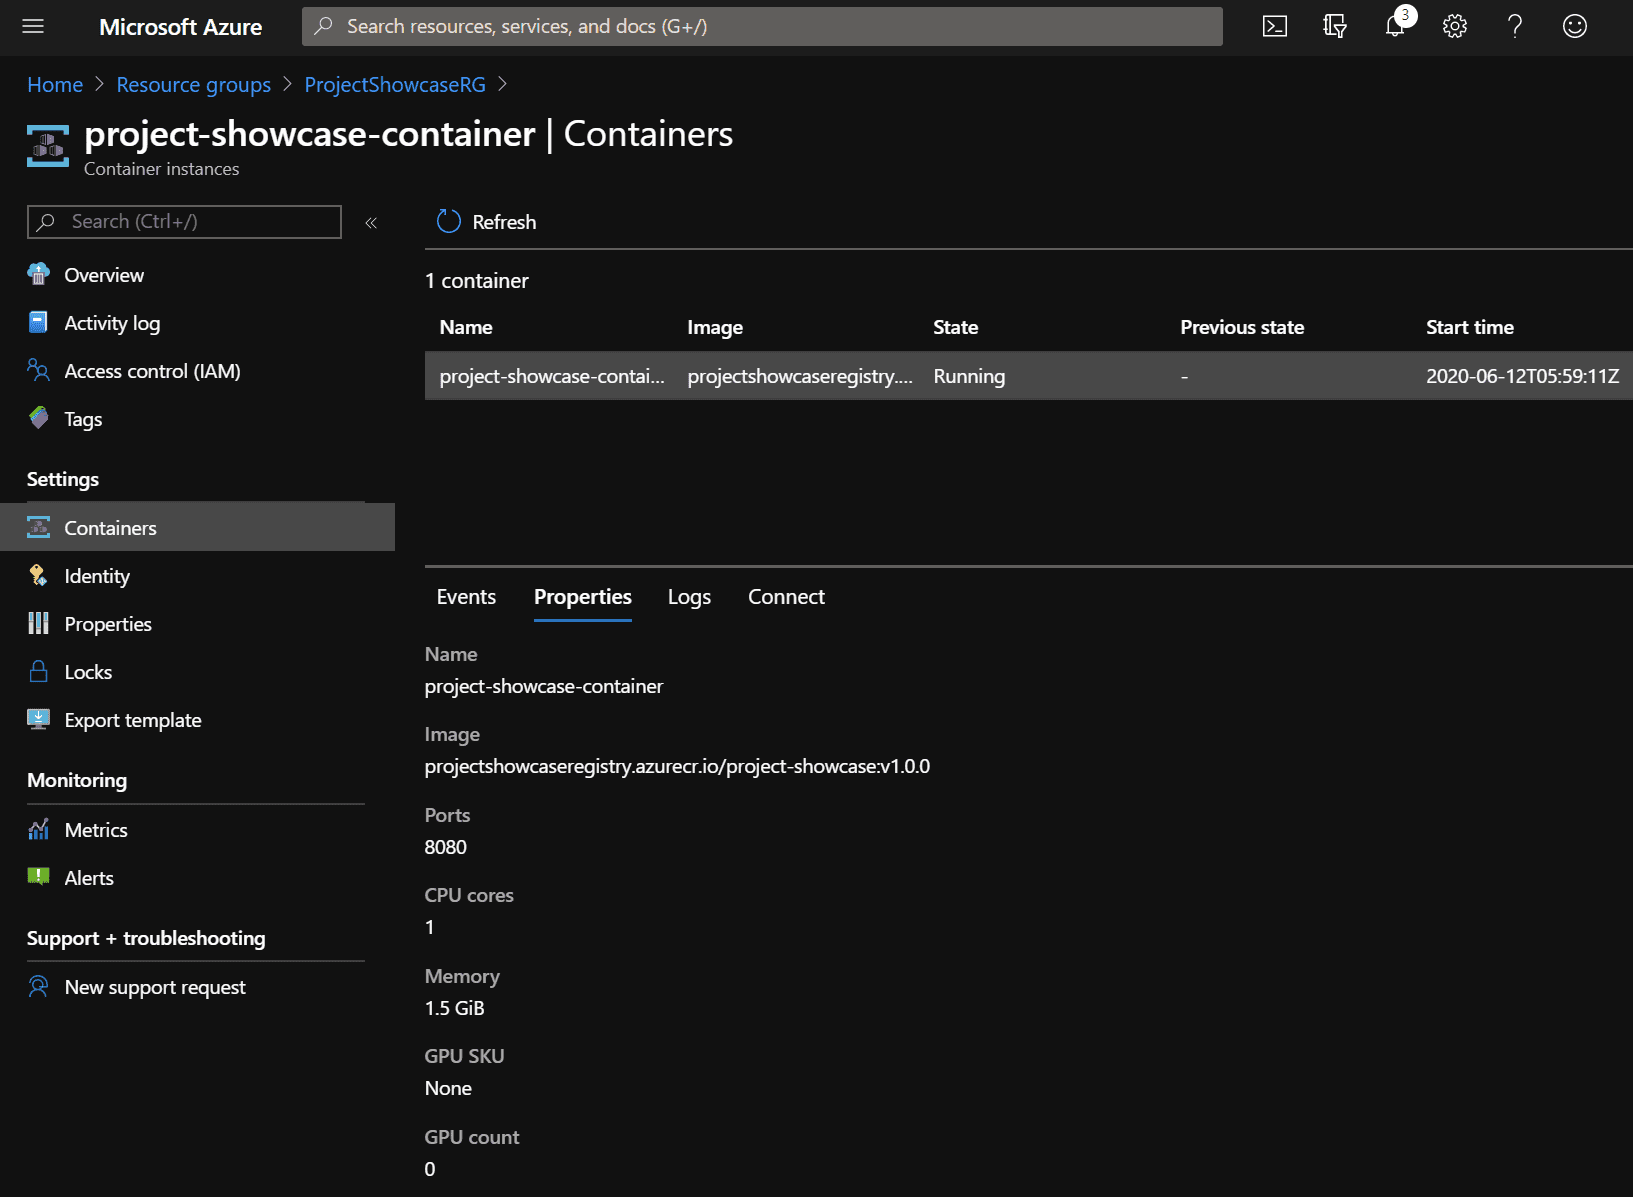Image resolution: width=1633 pixels, height=1197 pixels.
Task: Open Cloud Shell from the top bar
Action: [x=1275, y=27]
